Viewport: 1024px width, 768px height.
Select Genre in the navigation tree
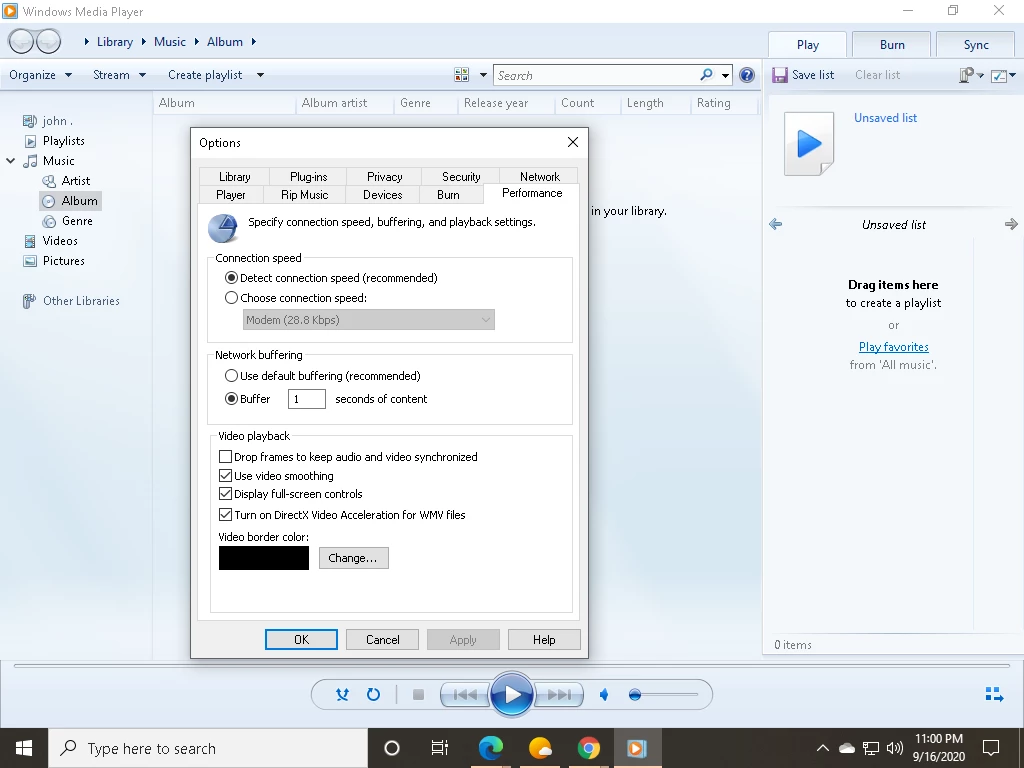pyautogui.click(x=77, y=221)
